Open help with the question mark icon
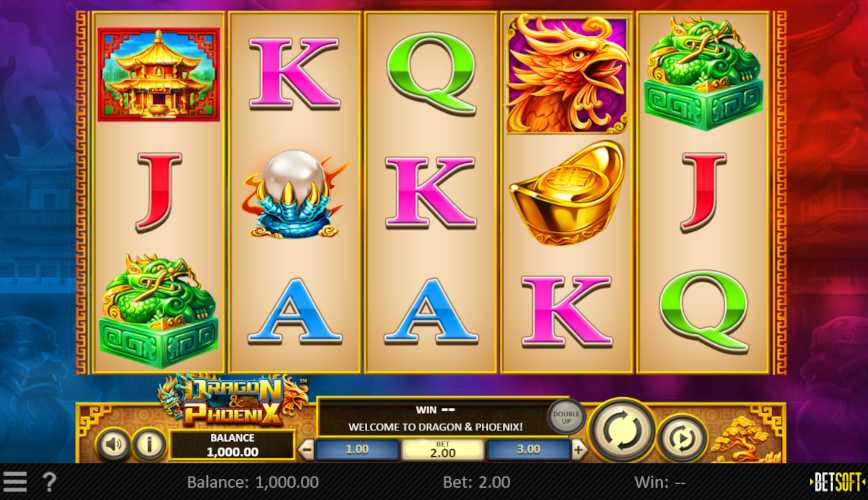The image size is (868, 500). pos(49,482)
